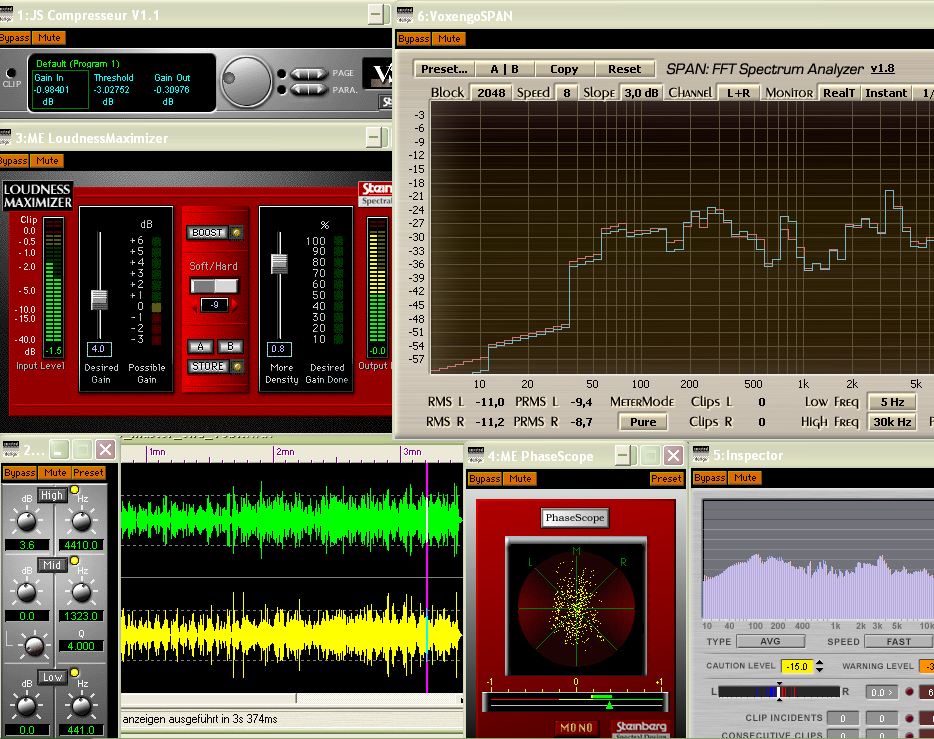Open the Block size 2048 selector
Viewport: 934px width, 739px height.
[x=491, y=93]
